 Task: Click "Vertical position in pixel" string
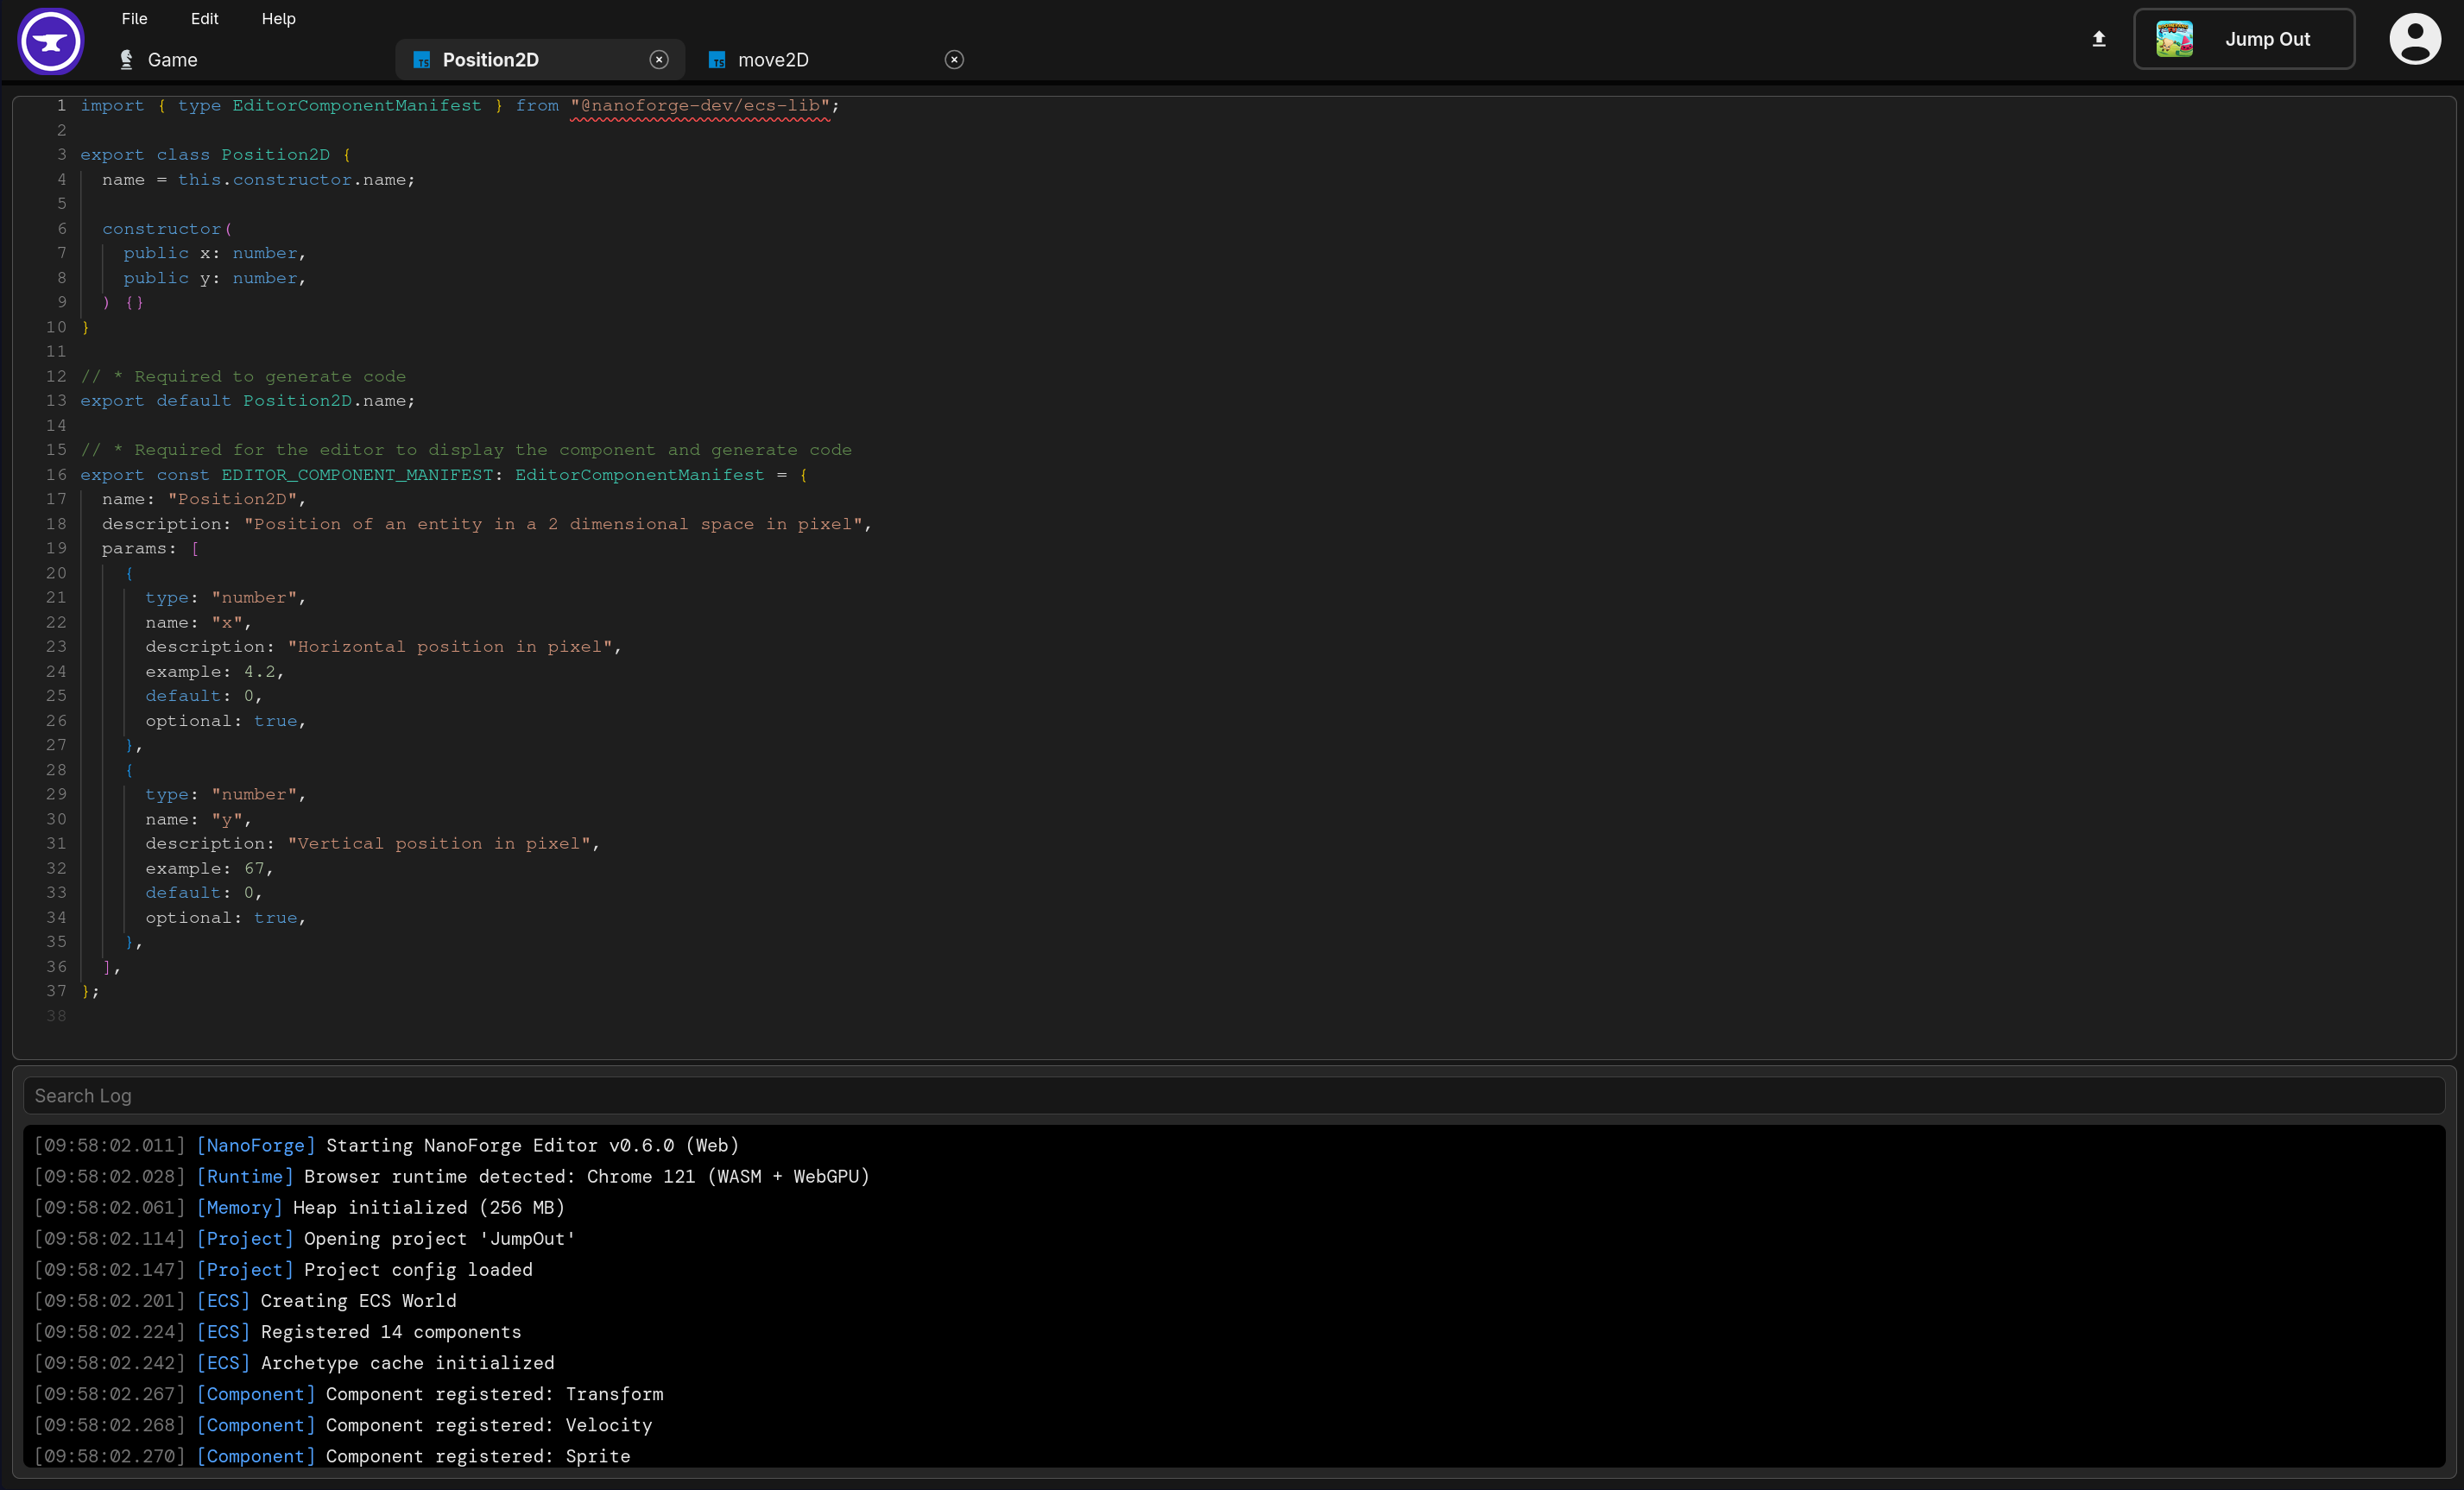click(439, 844)
